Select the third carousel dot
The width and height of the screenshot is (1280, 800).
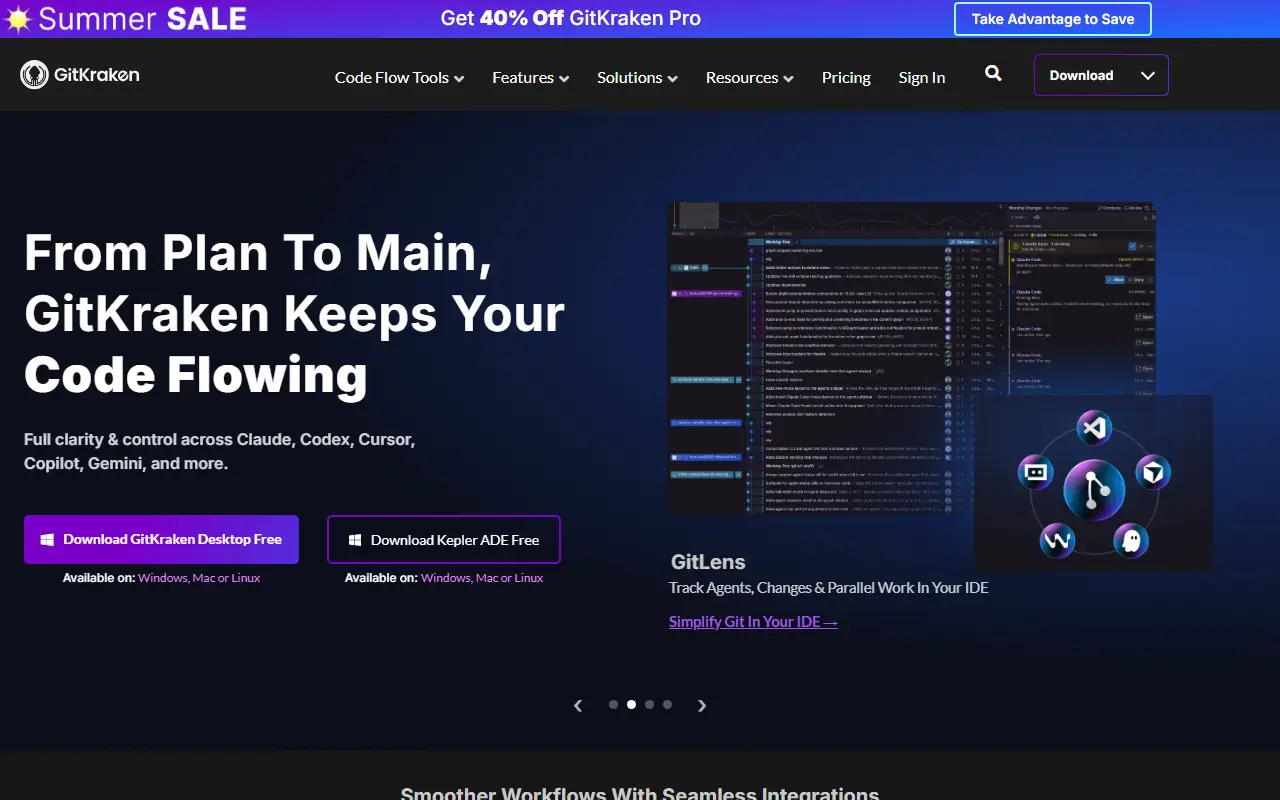coord(649,704)
